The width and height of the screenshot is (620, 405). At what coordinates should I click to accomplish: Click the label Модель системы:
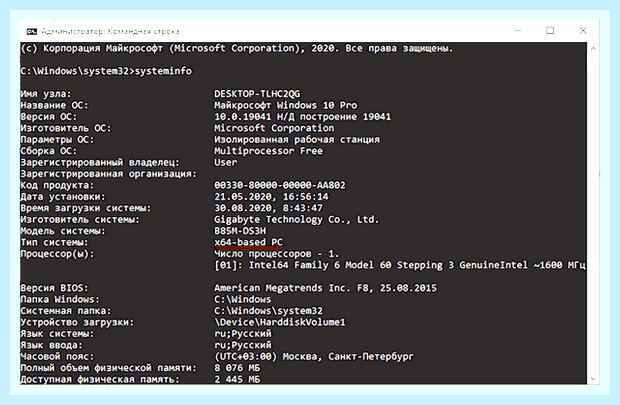(x=63, y=231)
